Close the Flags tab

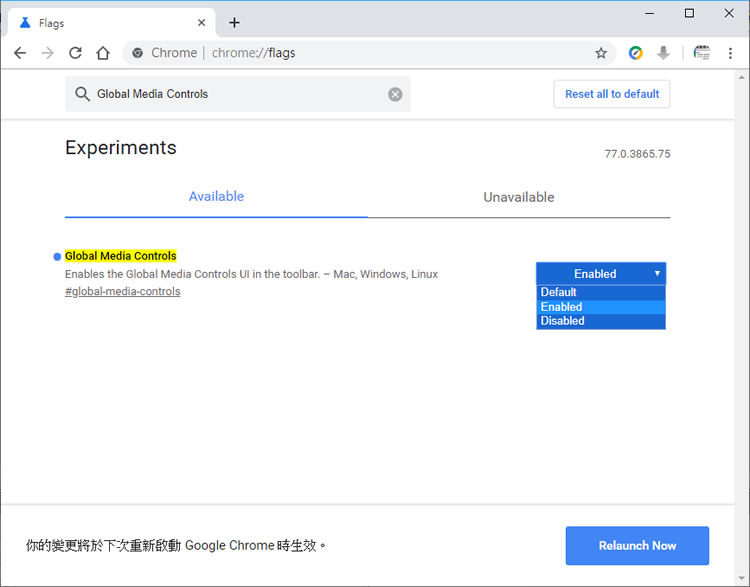tap(201, 22)
